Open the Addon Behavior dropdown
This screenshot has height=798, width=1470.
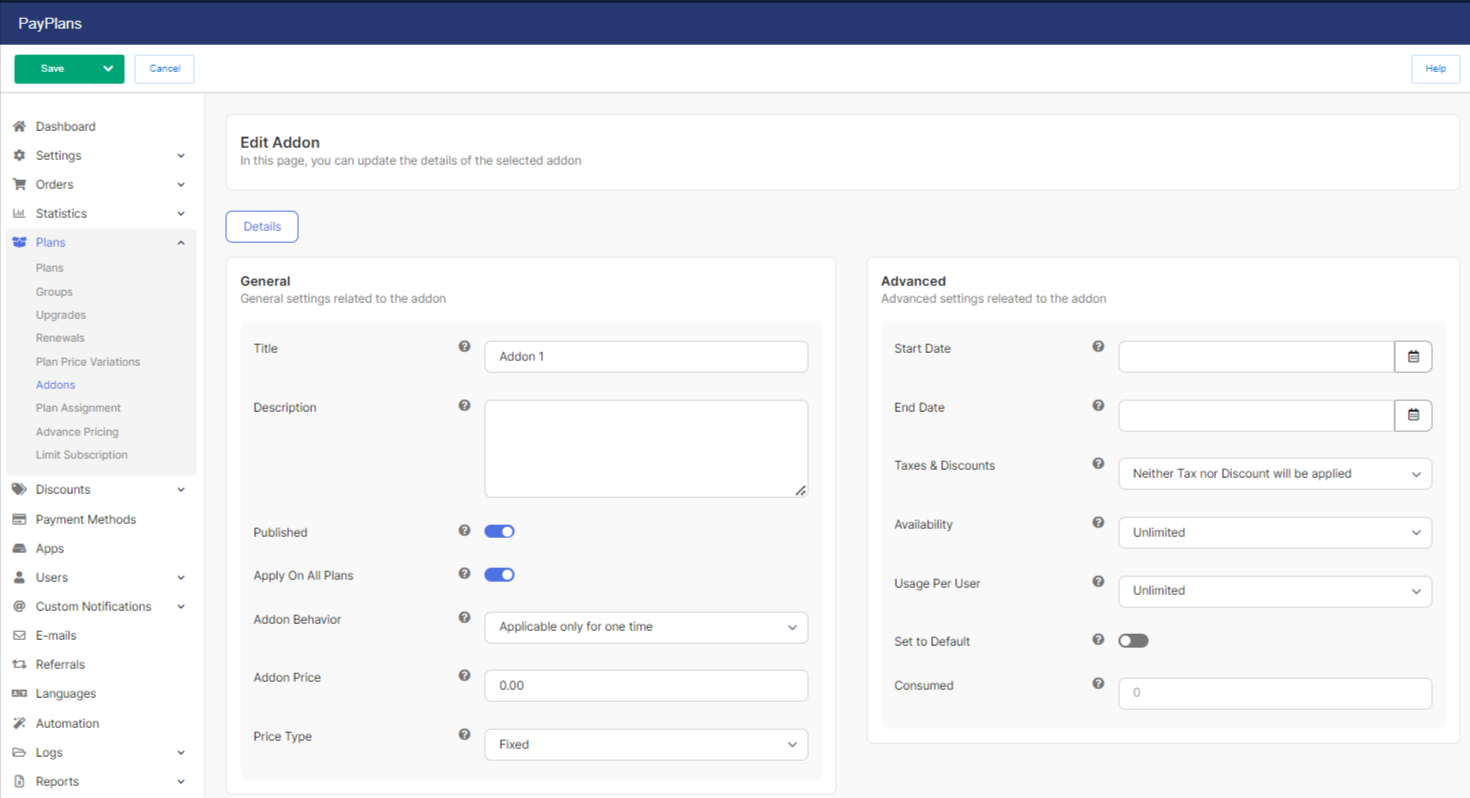coord(646,627)
